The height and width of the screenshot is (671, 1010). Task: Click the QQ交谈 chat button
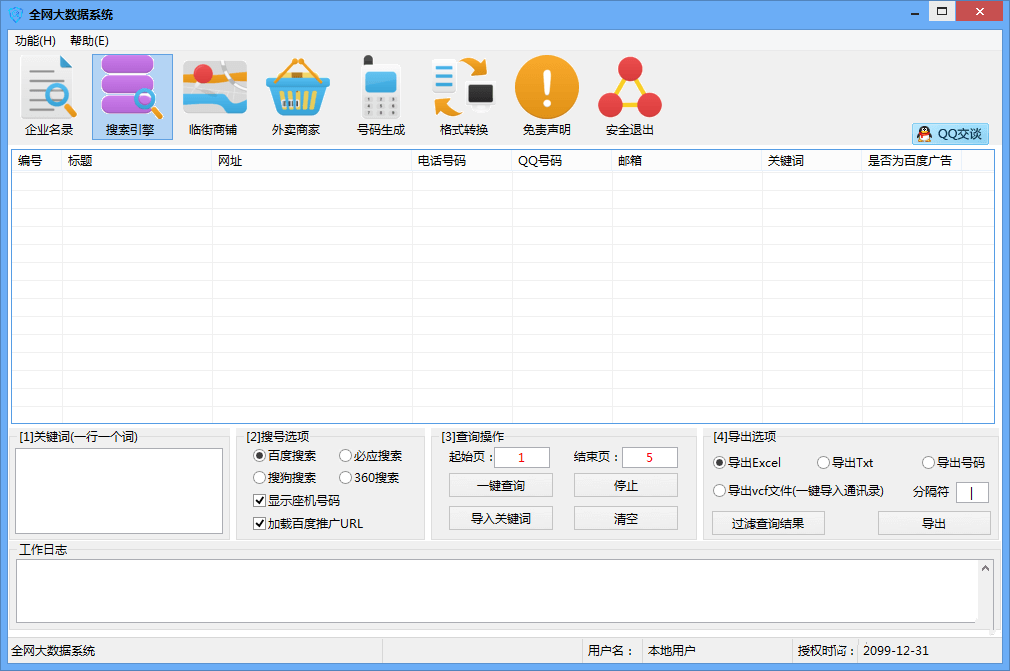click(950, 134)
